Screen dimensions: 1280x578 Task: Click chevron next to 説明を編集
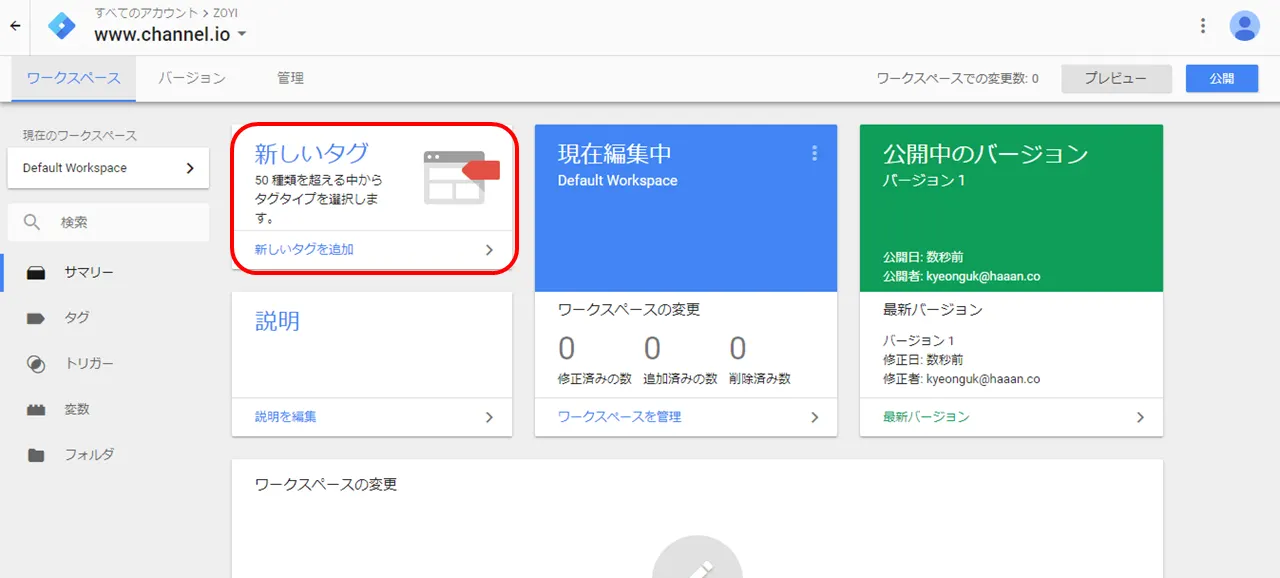pos(489,417)
